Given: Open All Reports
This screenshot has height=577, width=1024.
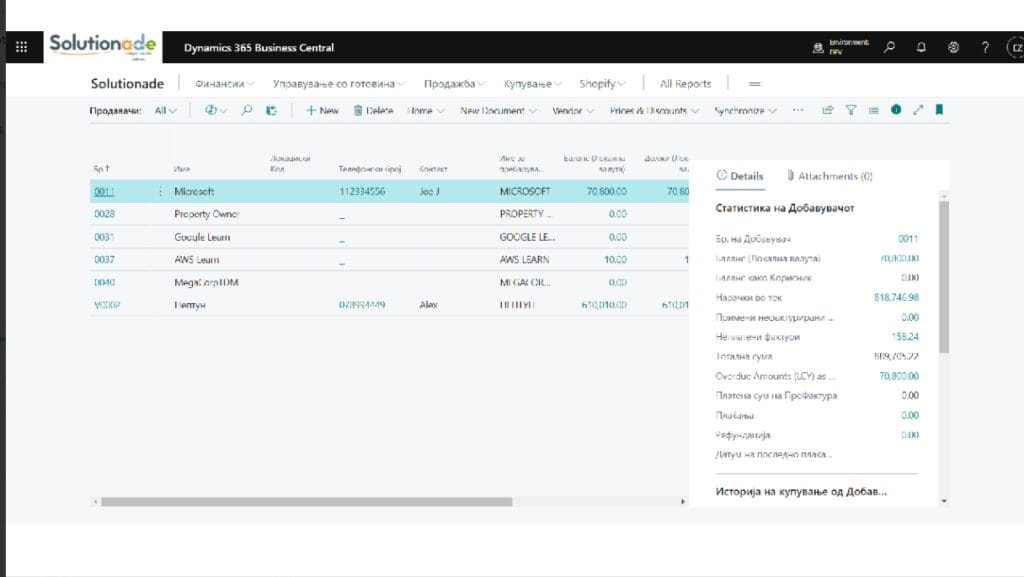Looking at the screenshot, I should [x=685, y=84].
